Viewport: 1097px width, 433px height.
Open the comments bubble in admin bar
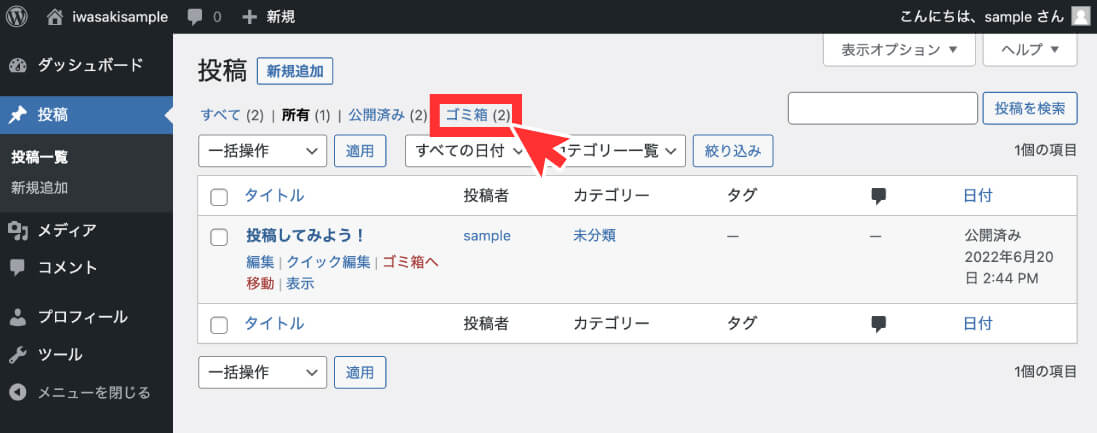(195, 17)
